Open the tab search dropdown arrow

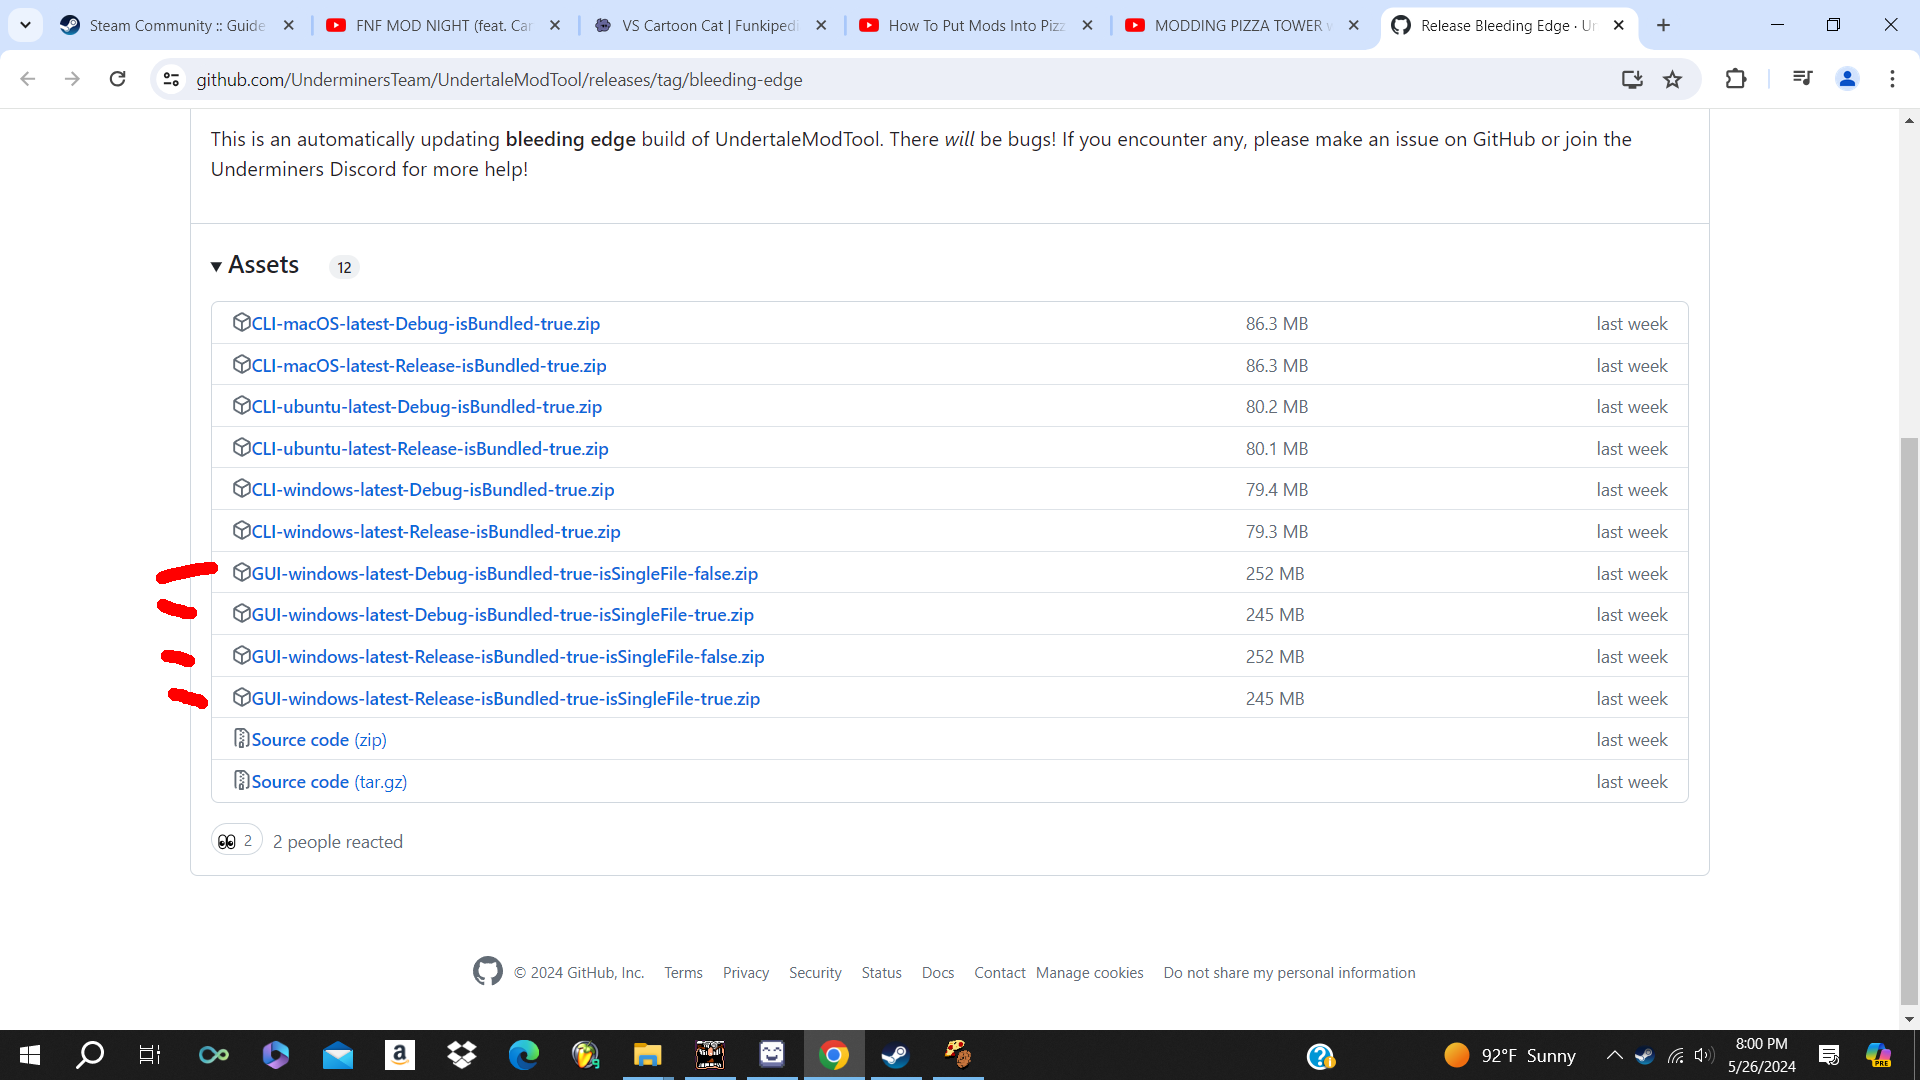tap(25, 25)
